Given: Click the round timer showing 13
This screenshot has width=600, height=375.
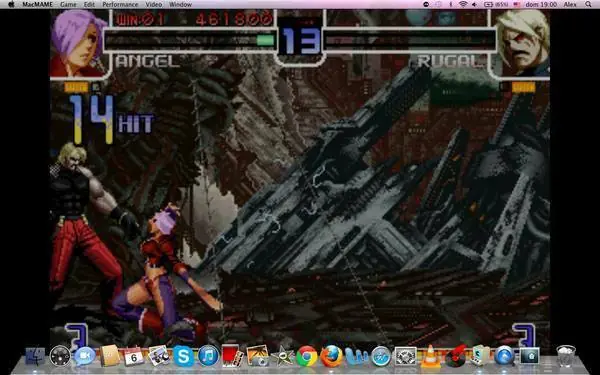Looking at the screenshot, I should (301, 41).
